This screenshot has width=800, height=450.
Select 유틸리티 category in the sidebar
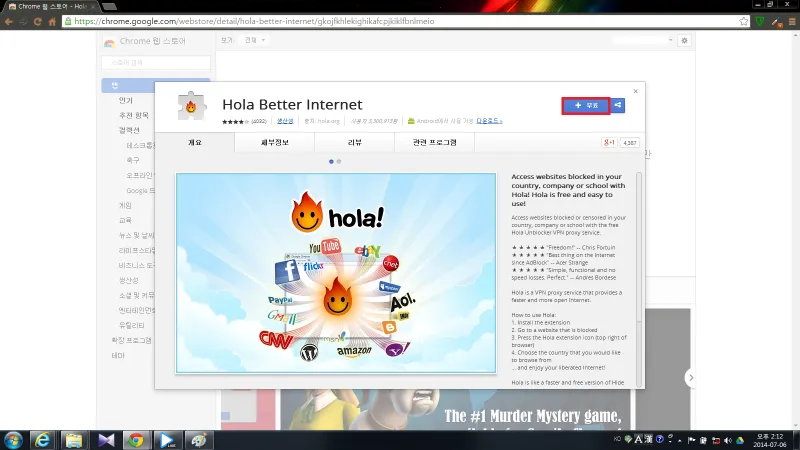click(132, 325)
